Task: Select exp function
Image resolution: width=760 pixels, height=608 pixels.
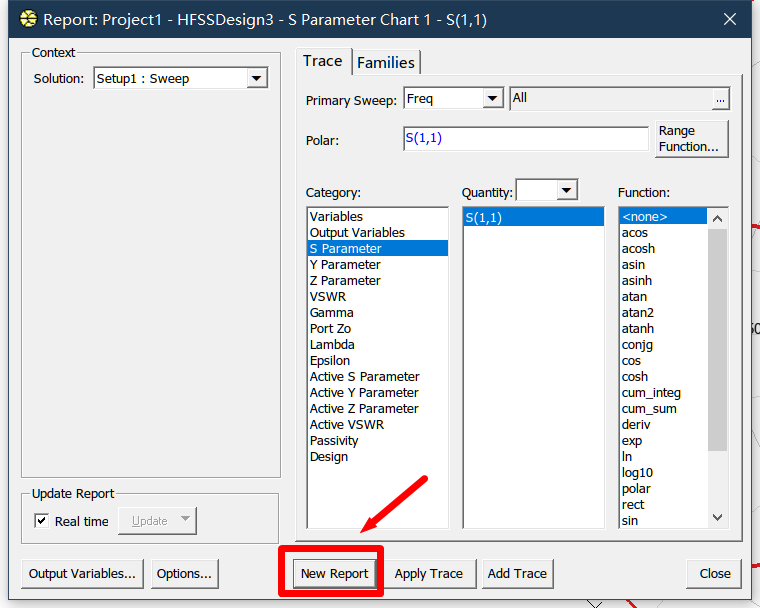Action: click(x=663, y=440)
